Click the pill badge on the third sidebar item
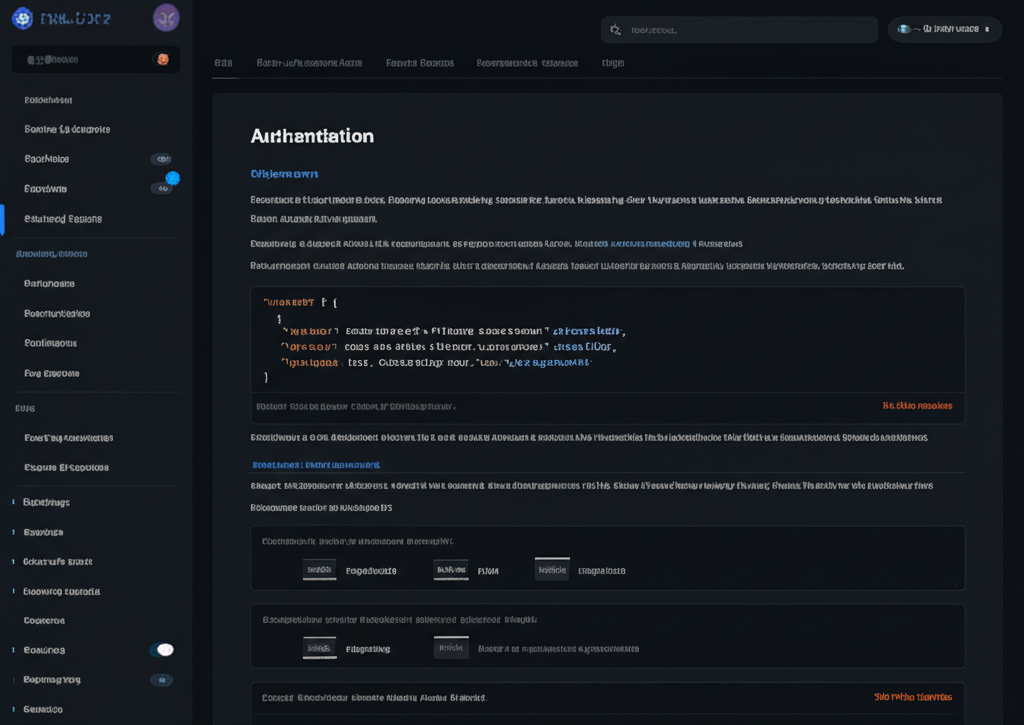 pos(161,159)
